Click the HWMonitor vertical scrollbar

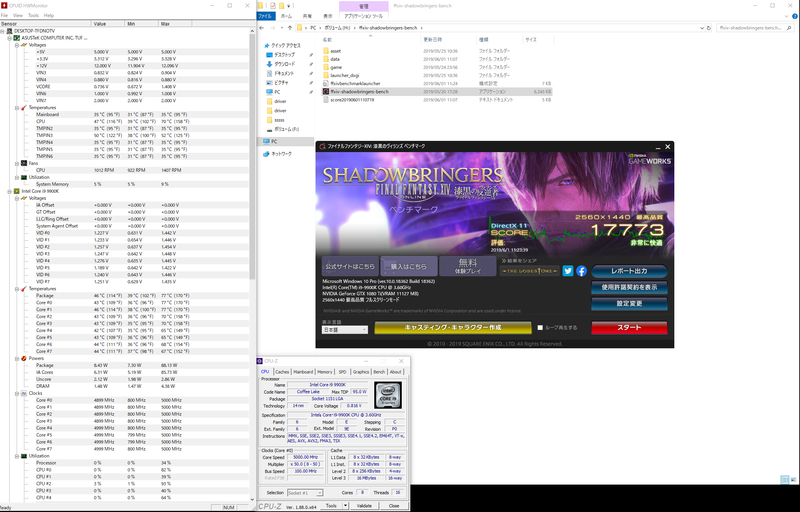[252, 156]
